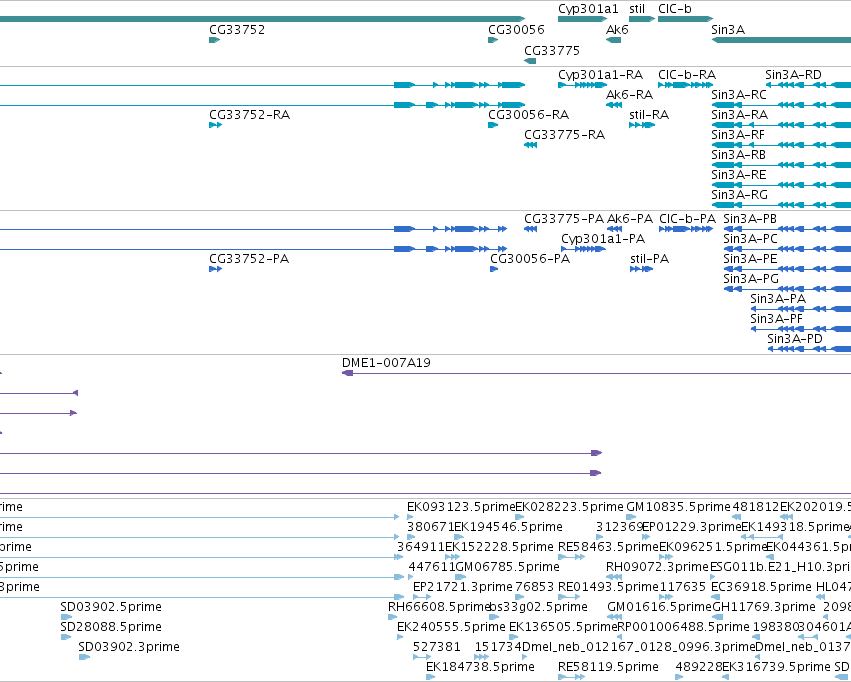Select the CG33775-RA transcript label
Screen dimensions: 851x682
click(564, 135)
